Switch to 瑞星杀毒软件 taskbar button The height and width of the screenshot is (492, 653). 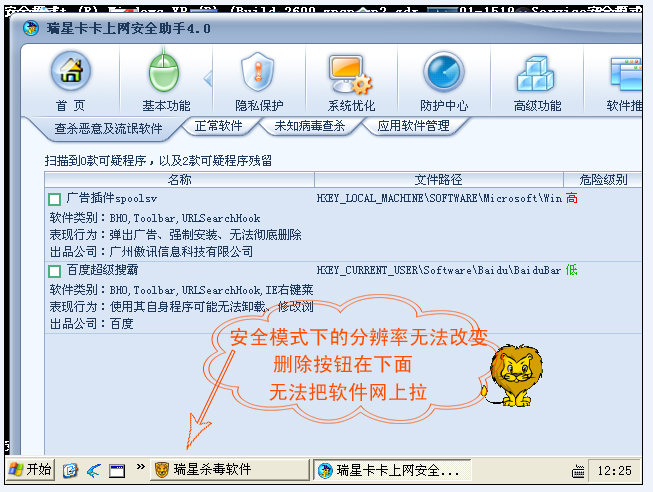coord(230,470)
